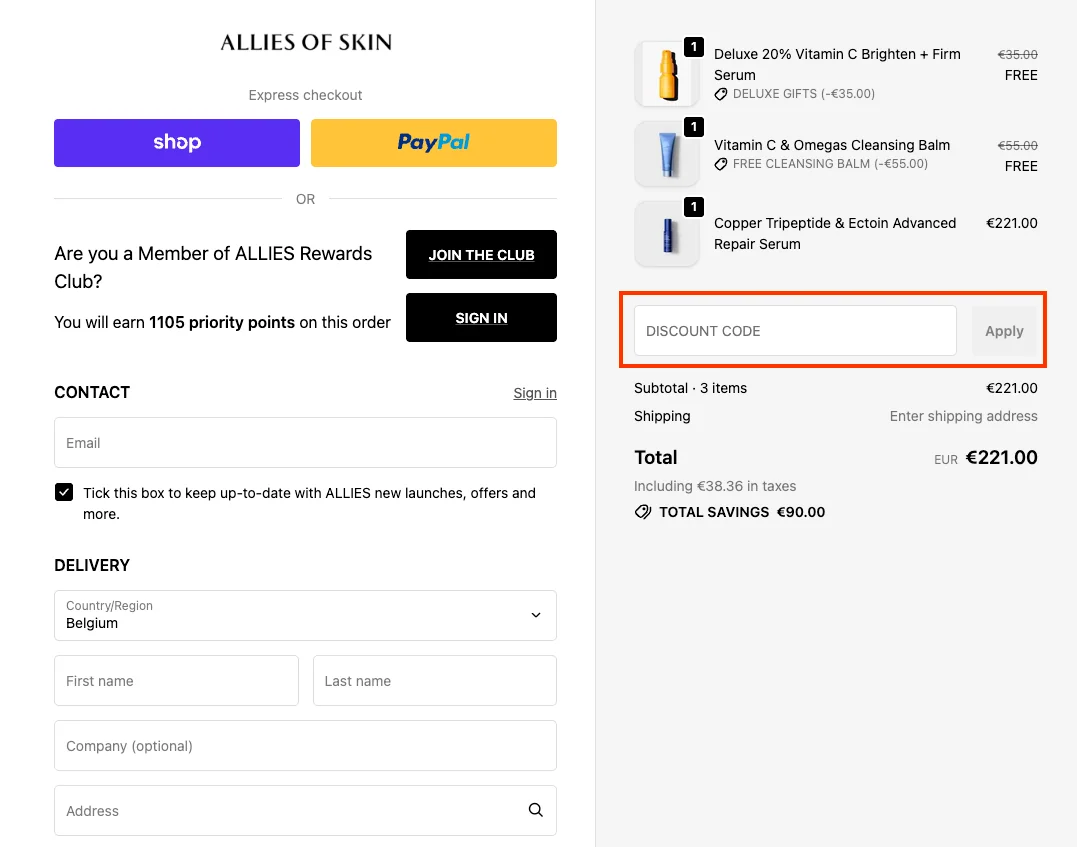Click the Free Cleansing Balm tag icon
Viewport: 1077px width, 847px height.
pyautogui.click(x=721, y=164)
